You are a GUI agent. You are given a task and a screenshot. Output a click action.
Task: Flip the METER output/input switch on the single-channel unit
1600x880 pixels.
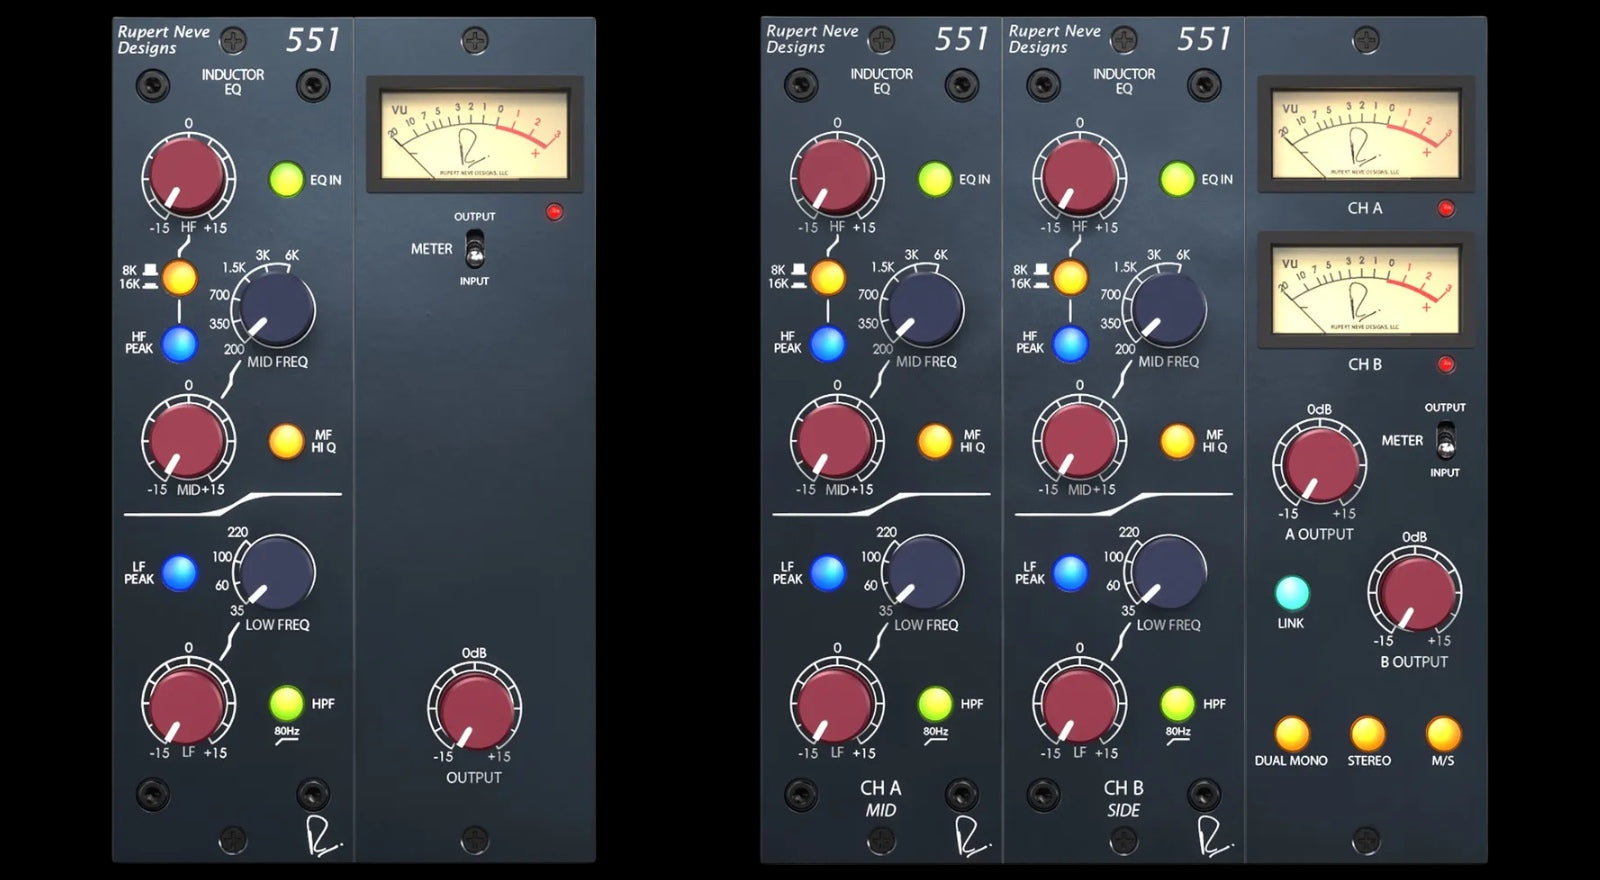[475, 249]
